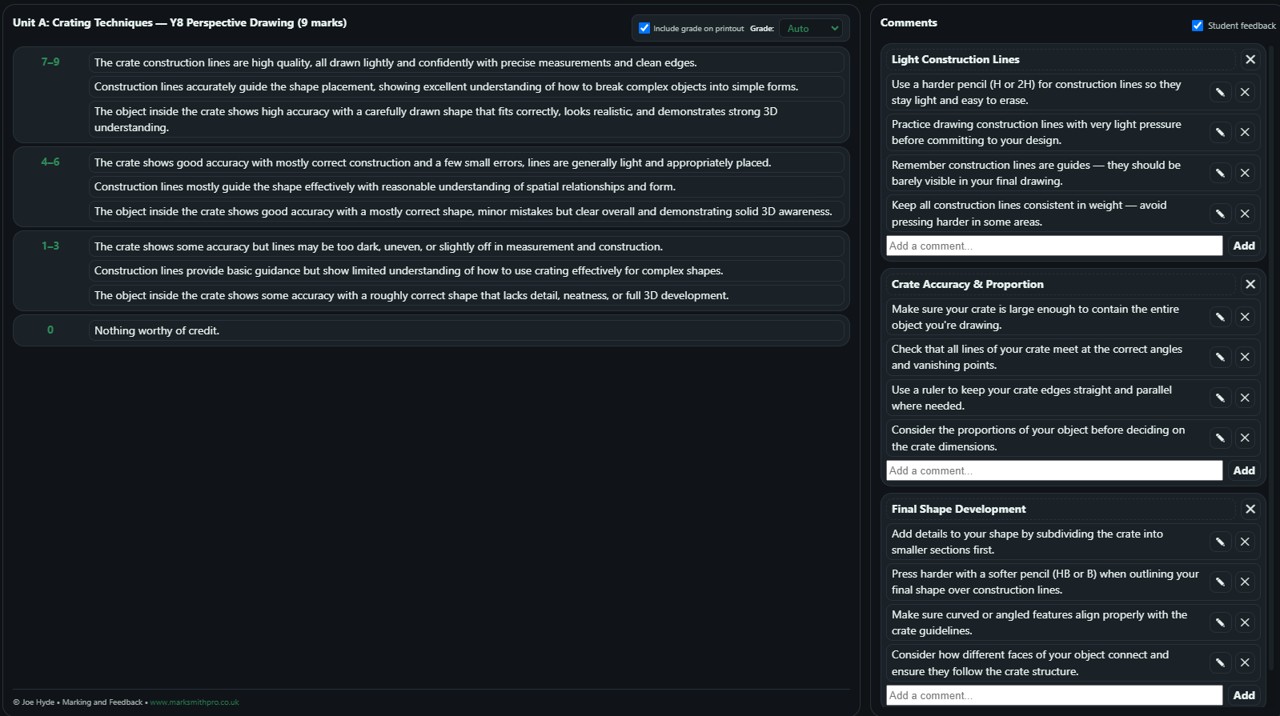Select the 7–9 mark band
This screenshot has height=716, width=1280.
point(50,62)
